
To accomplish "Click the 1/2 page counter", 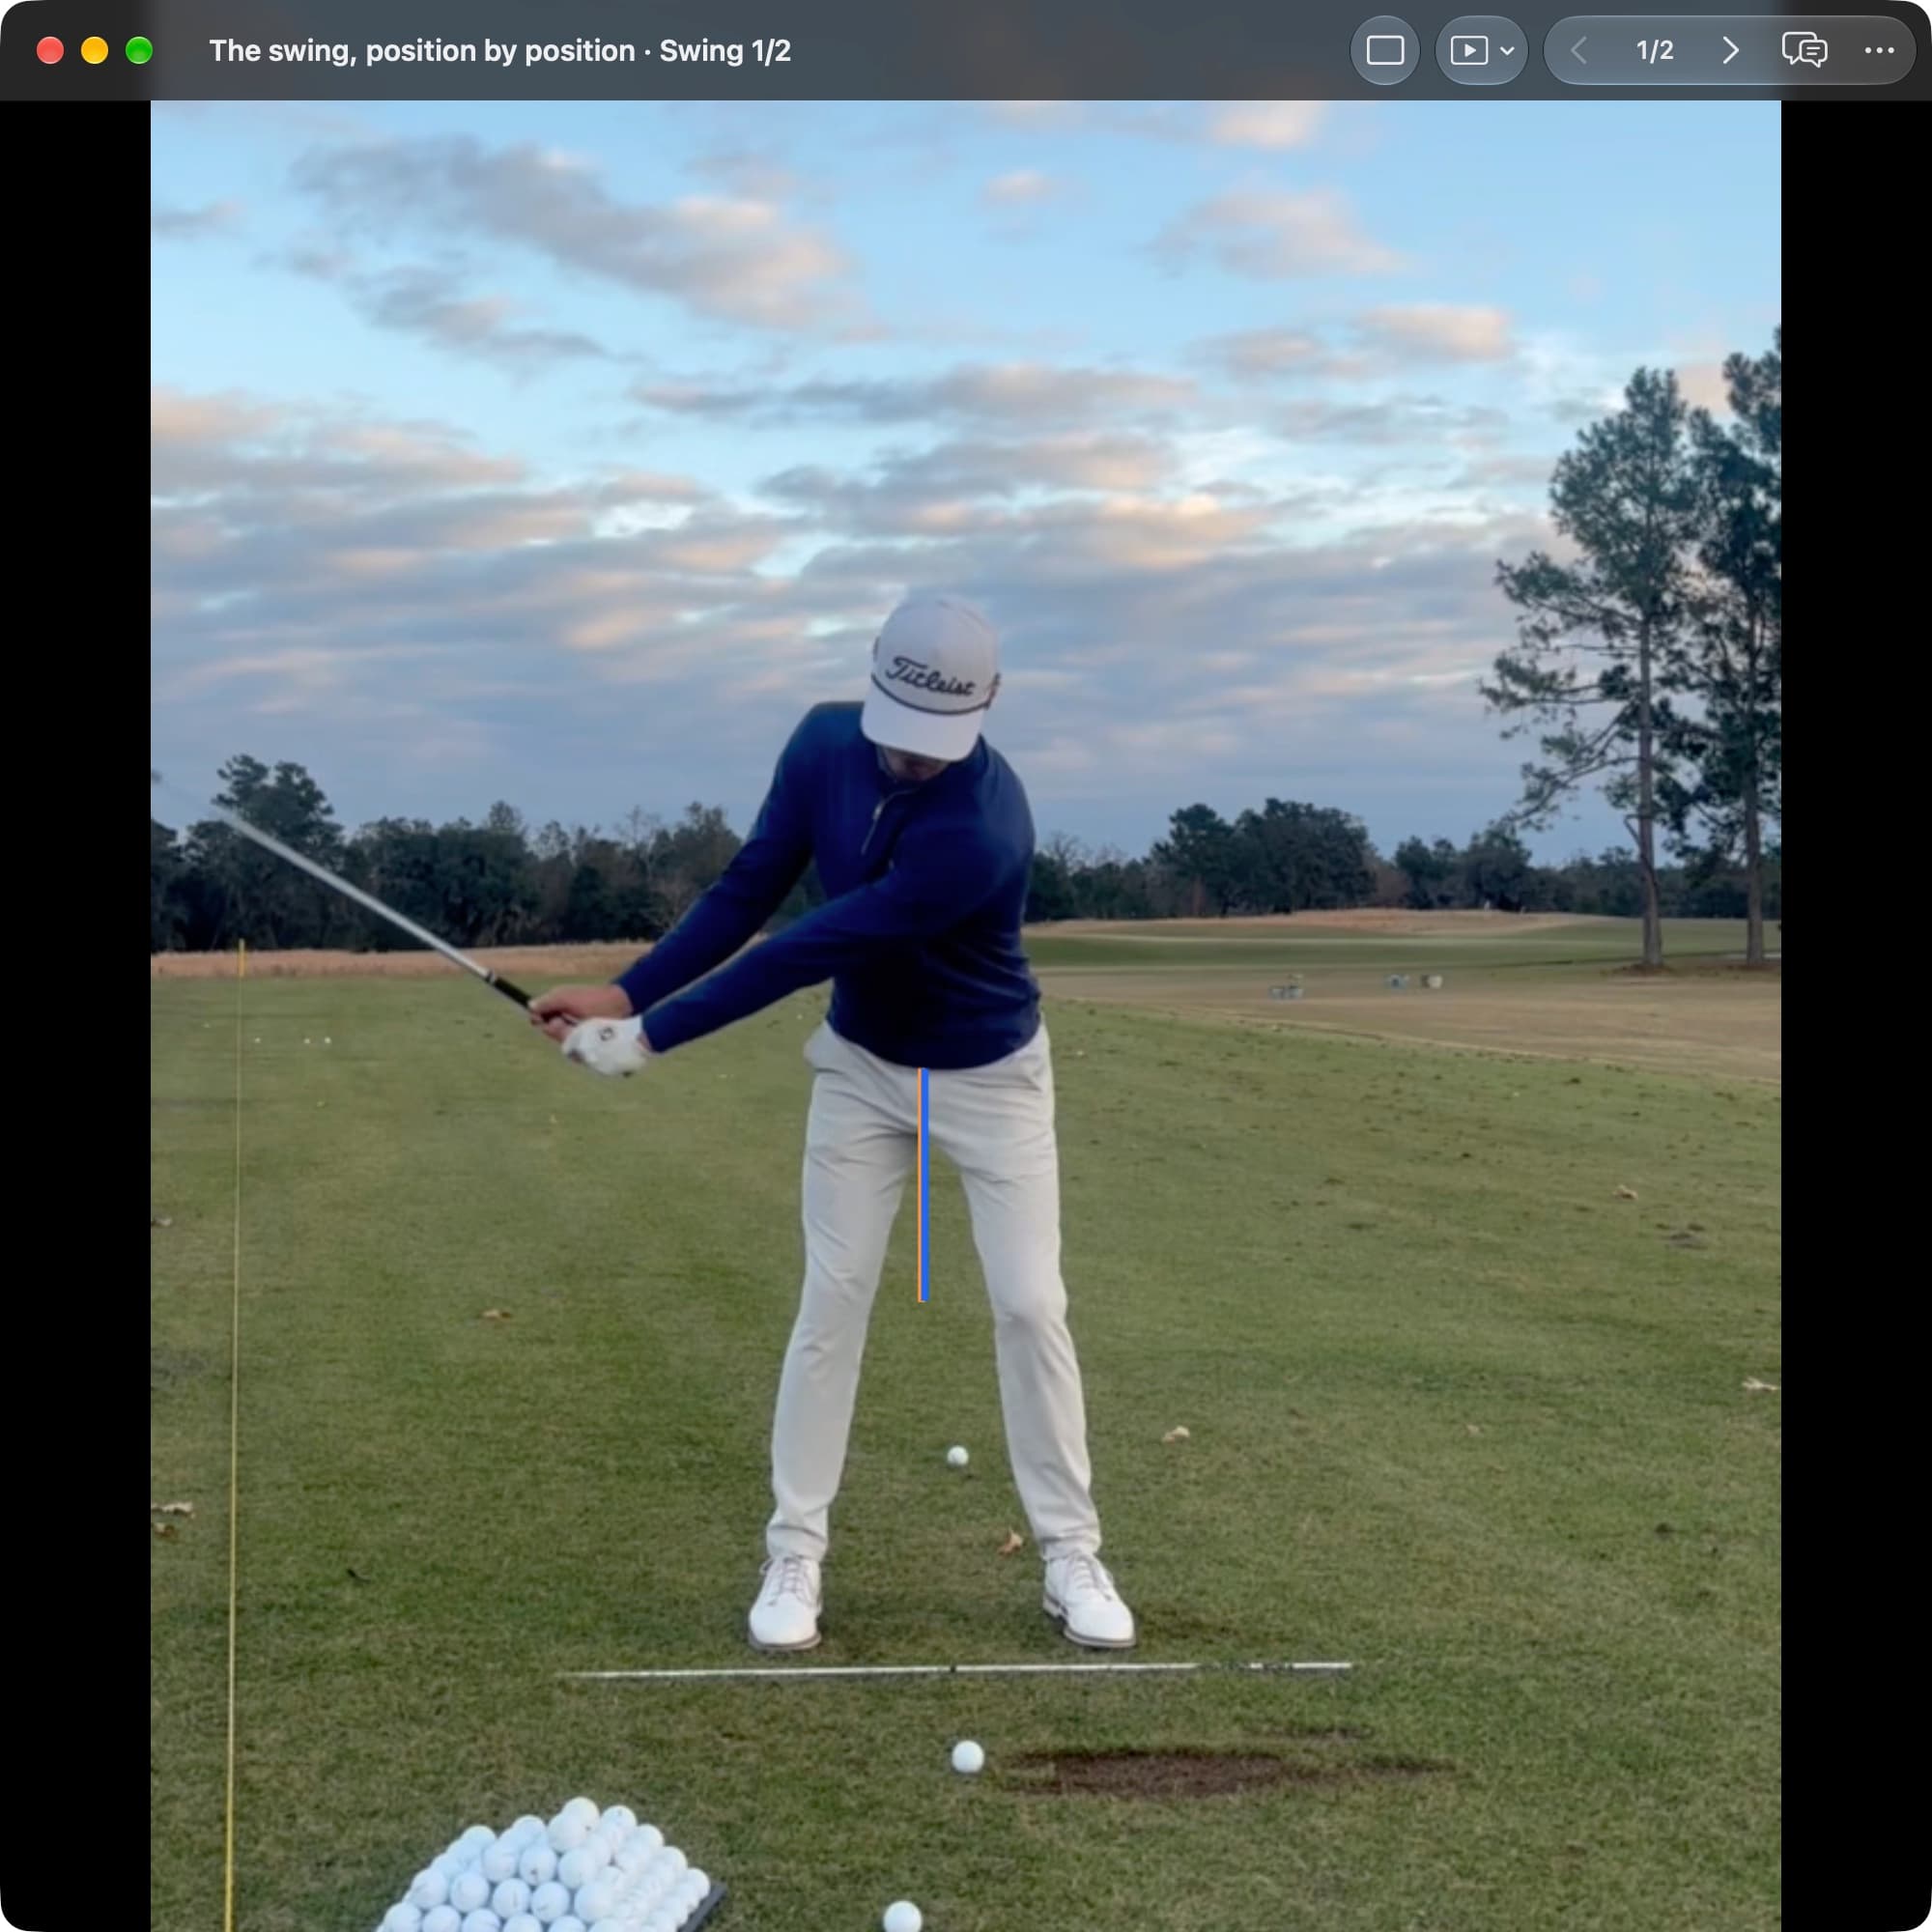I will [1654, 50].
